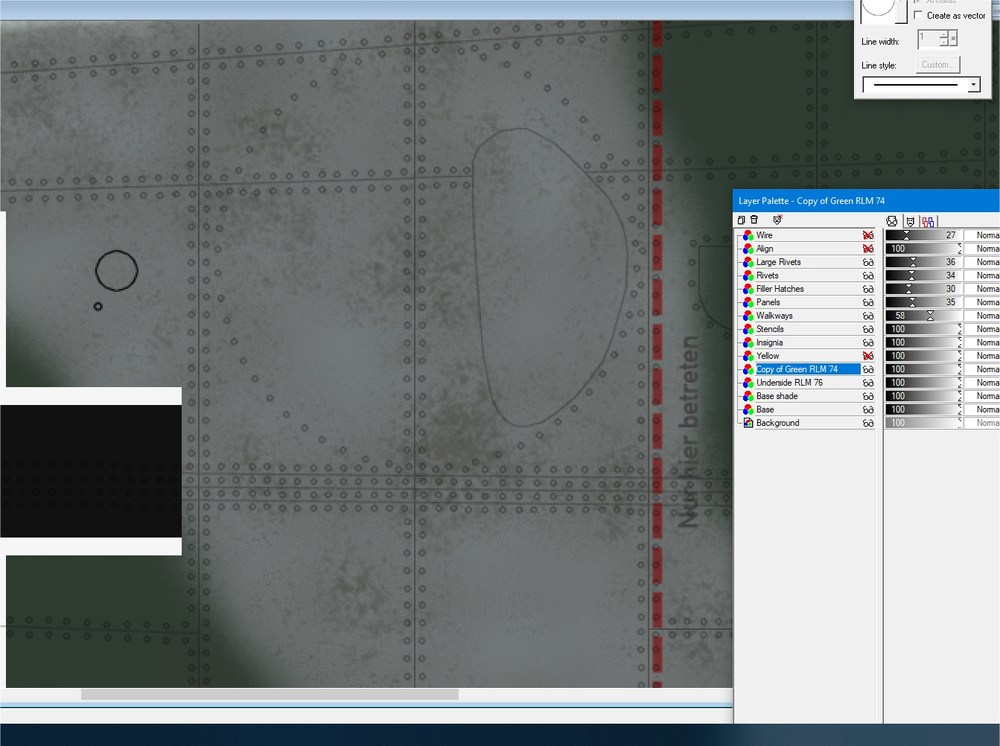This screenshot has width=1000, height=746.
Task: Show the hidden Yellow layer
Action: [868, 356]
